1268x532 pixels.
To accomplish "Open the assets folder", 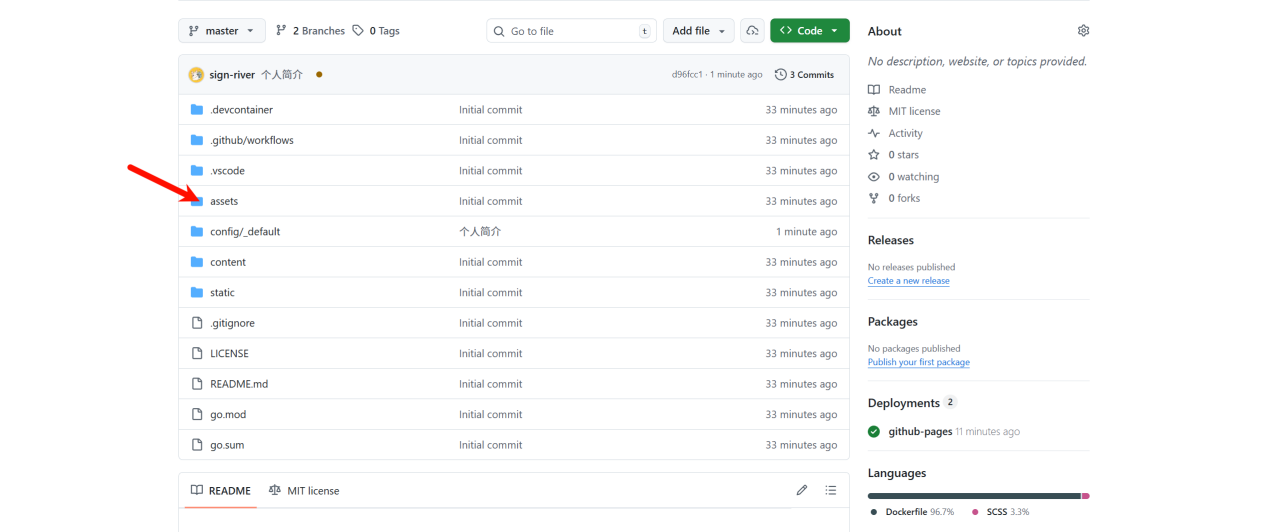I will (224, 201).
